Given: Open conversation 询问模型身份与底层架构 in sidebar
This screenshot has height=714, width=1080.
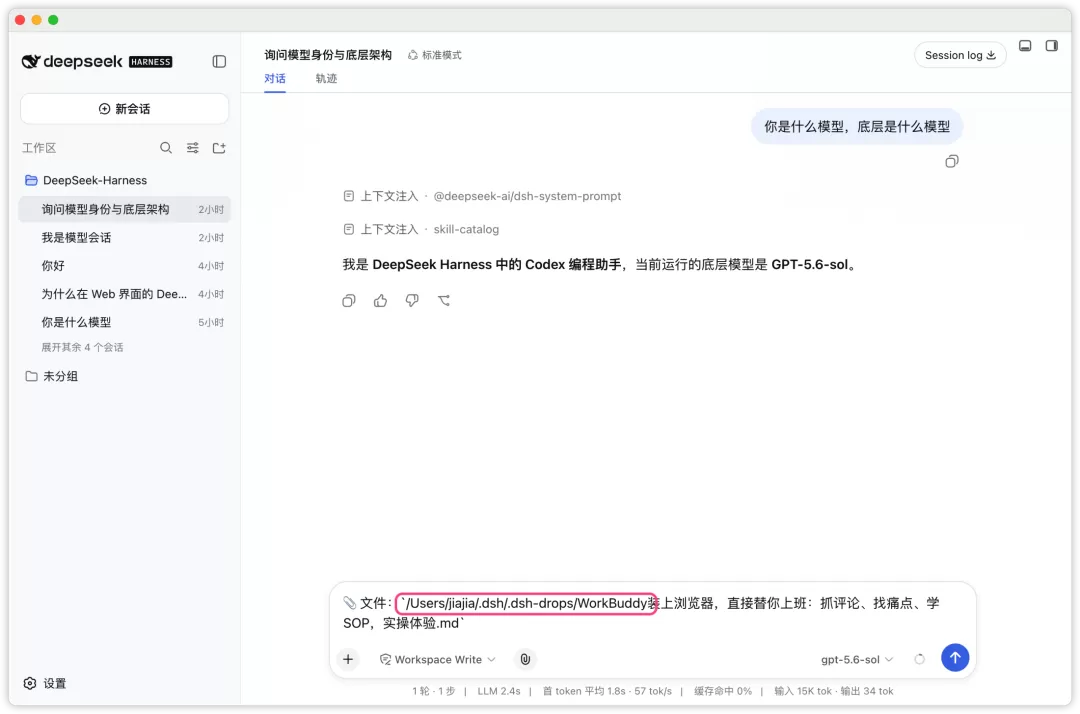Looking at the screenshot, I should [125, 209].
